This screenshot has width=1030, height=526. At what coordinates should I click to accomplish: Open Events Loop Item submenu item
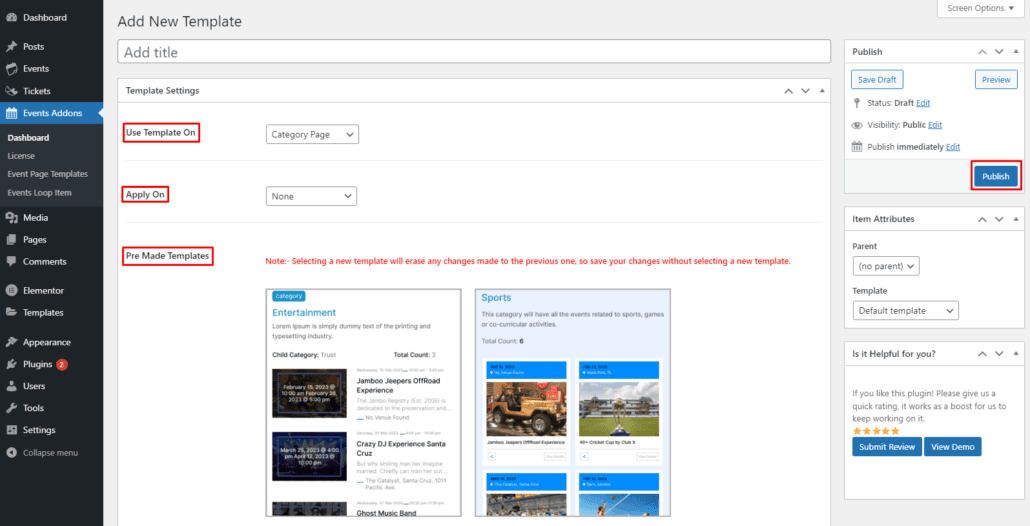(x=39, y=192)
